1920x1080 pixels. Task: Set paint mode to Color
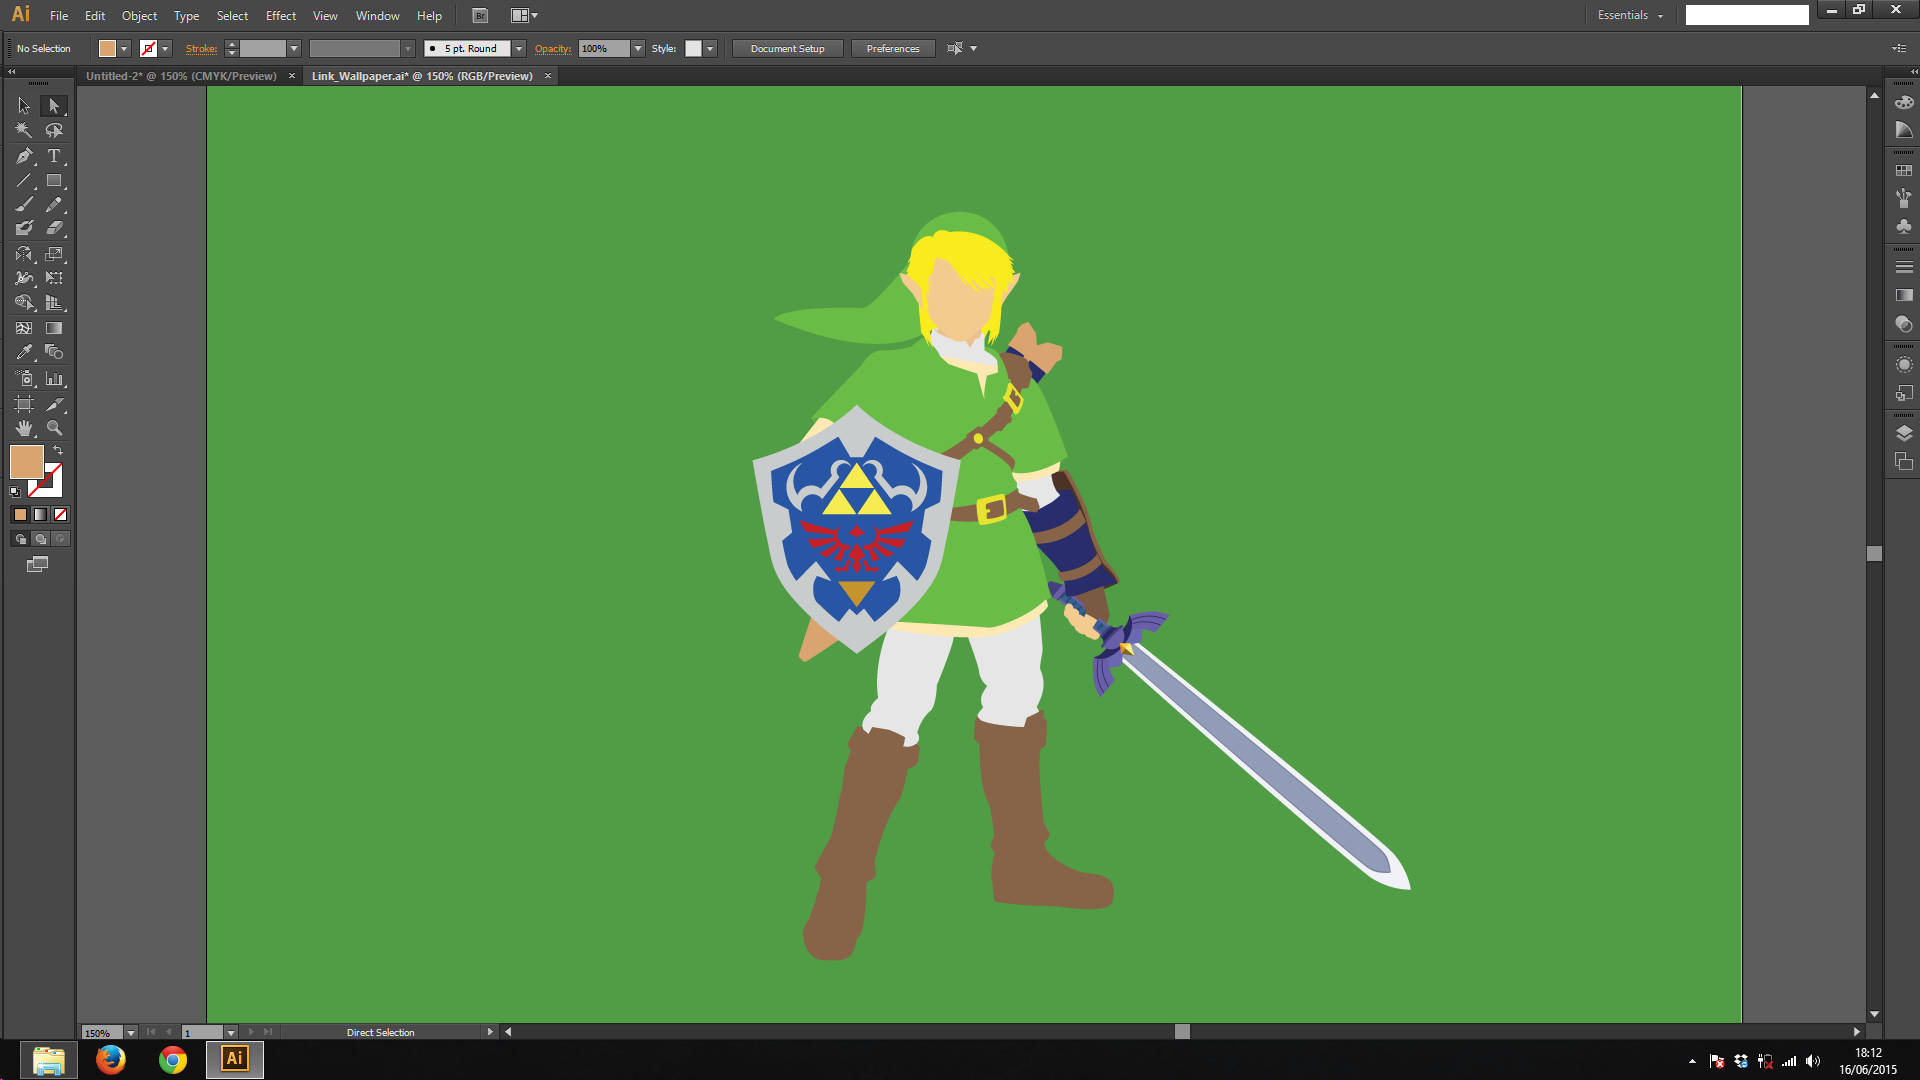[20, 515]
